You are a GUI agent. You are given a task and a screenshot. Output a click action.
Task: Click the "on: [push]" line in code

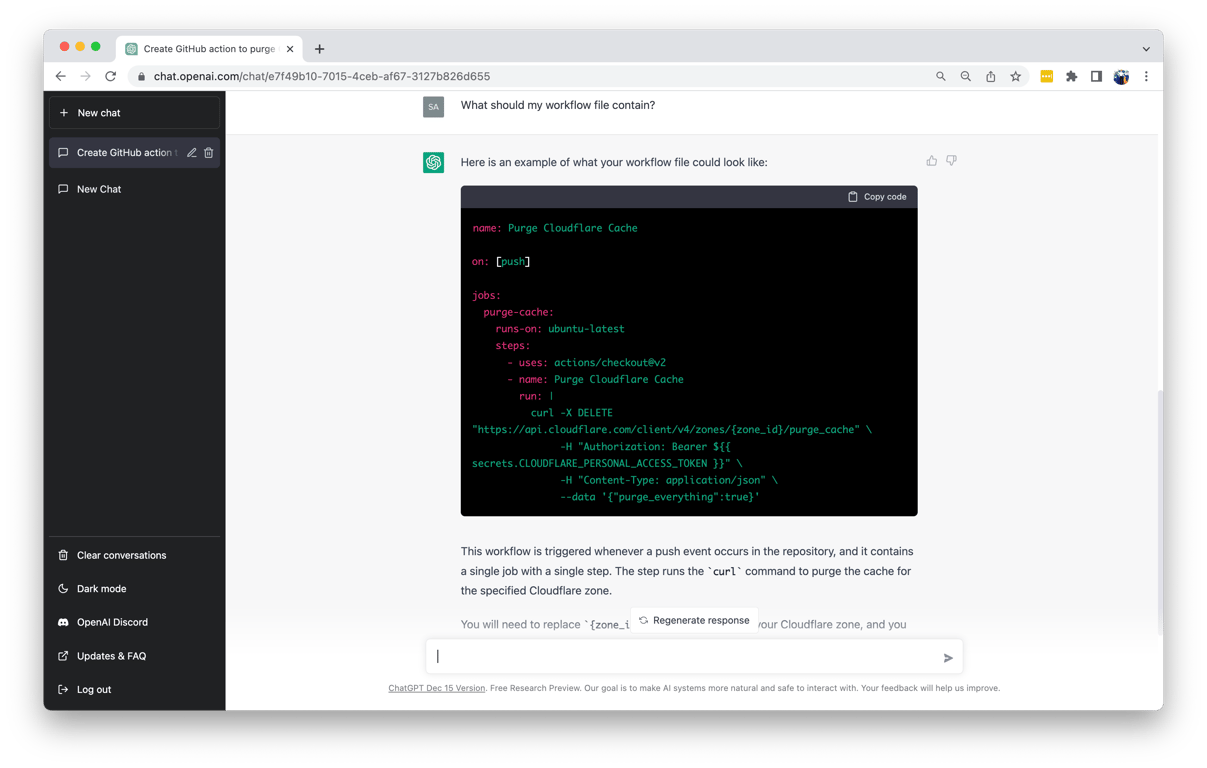(x=501, y=262)
